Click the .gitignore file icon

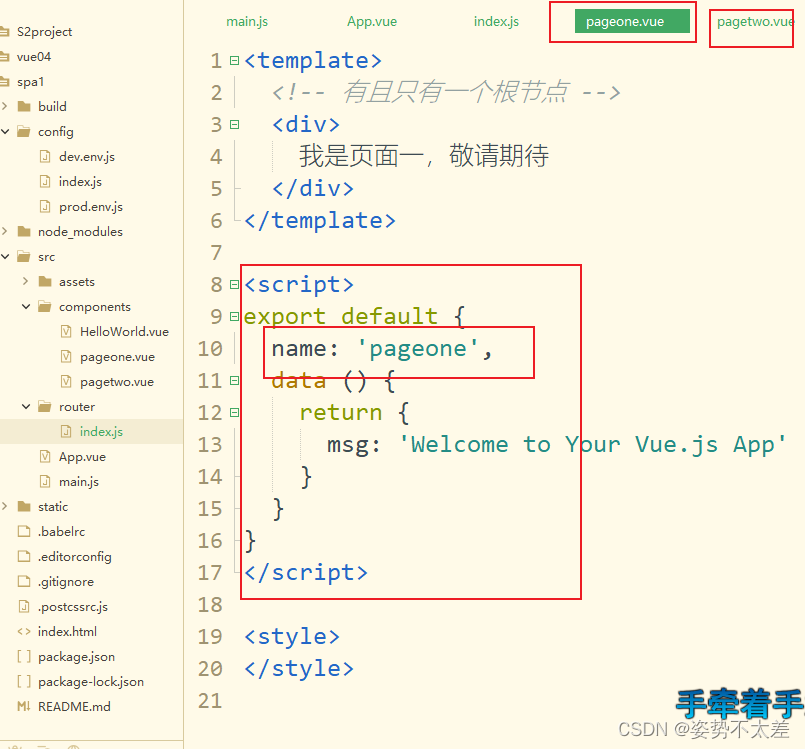click(24, 582)
